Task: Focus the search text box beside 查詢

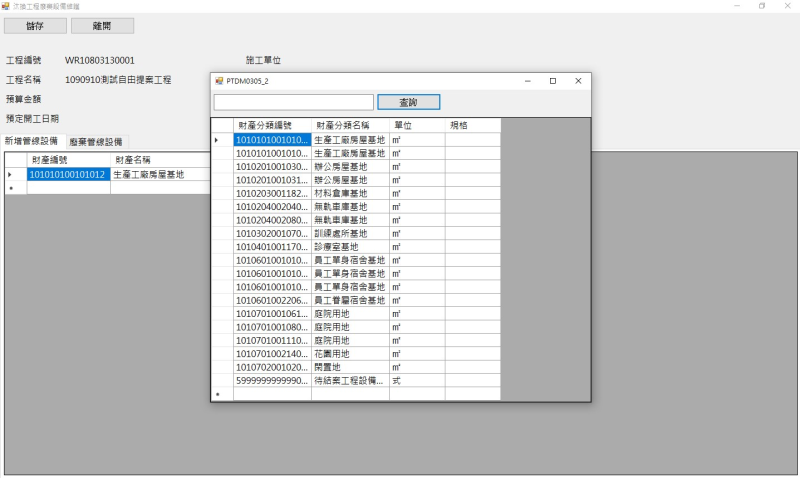Action: point(294,102)
